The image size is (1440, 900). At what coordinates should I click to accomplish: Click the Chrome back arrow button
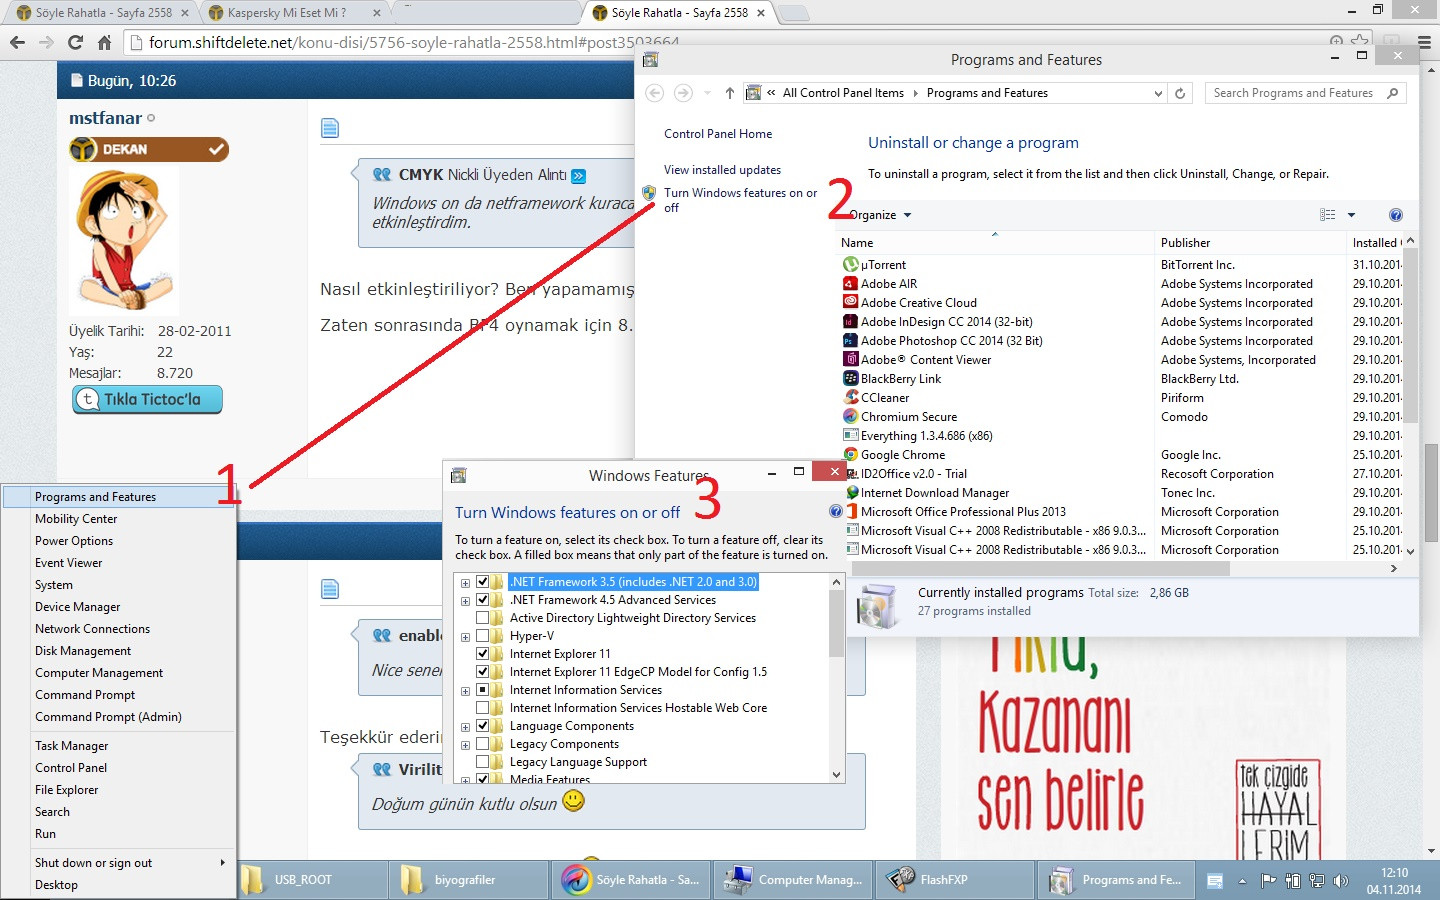[17, 42]
